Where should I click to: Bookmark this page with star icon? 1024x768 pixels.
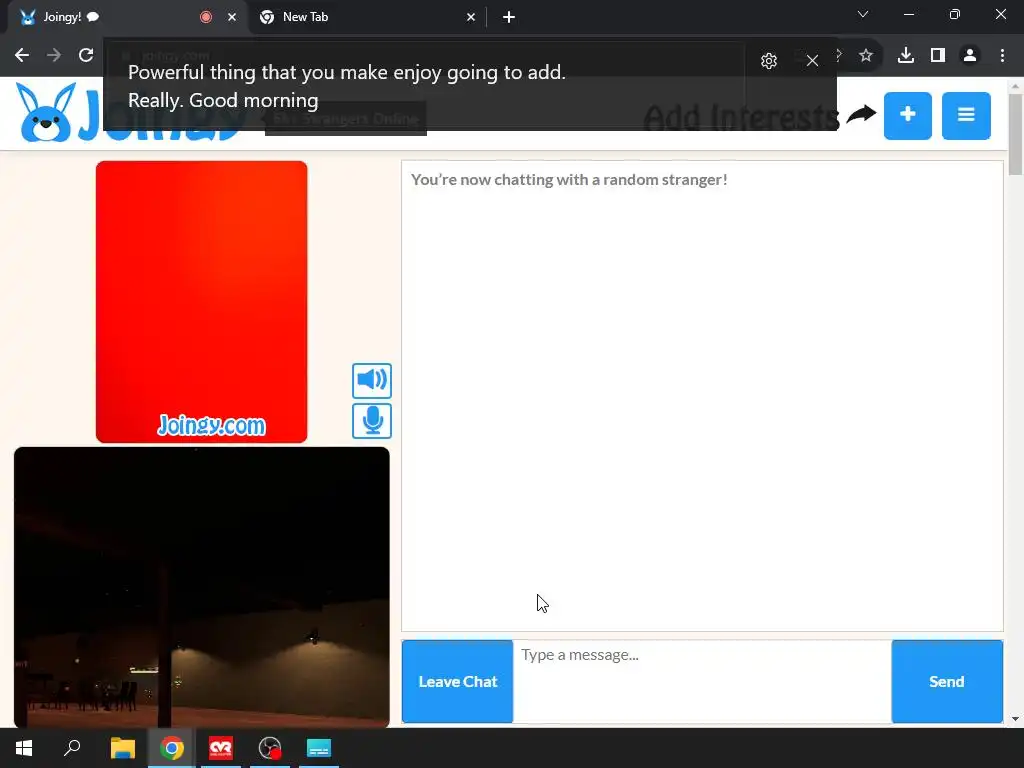[866, 56]
